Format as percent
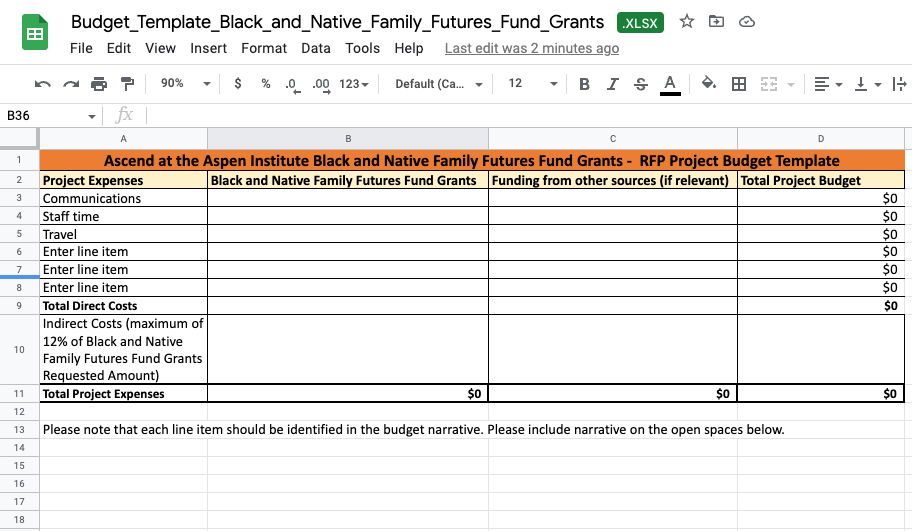The height and width of the screenshot is (531, 912). tap(266, 84)
